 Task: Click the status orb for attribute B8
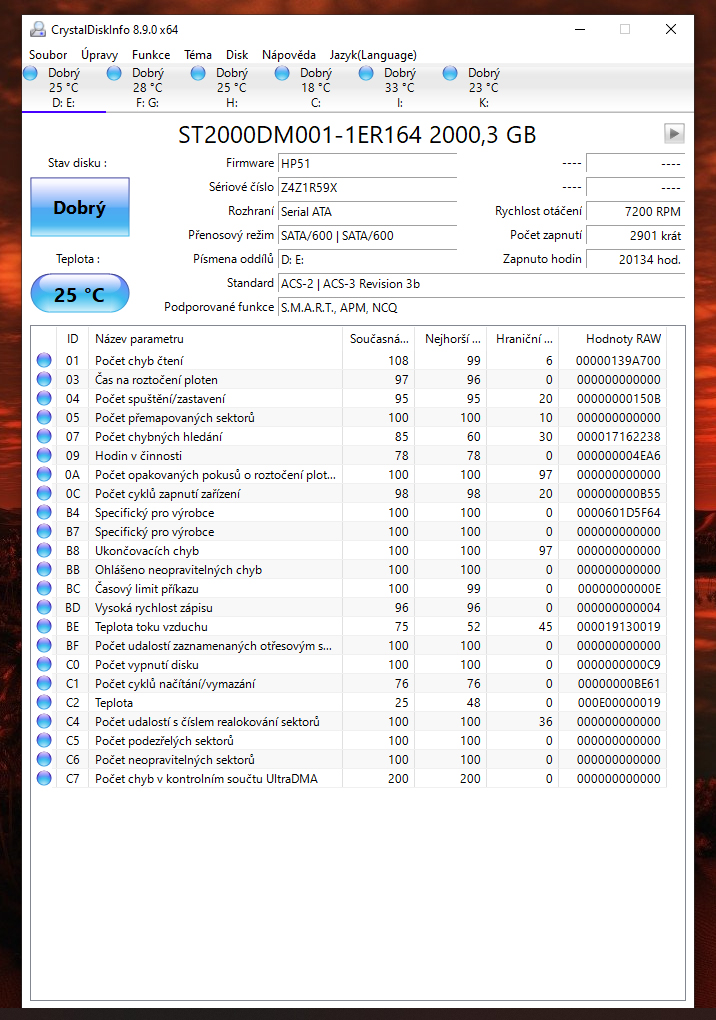tap(44, 550)
